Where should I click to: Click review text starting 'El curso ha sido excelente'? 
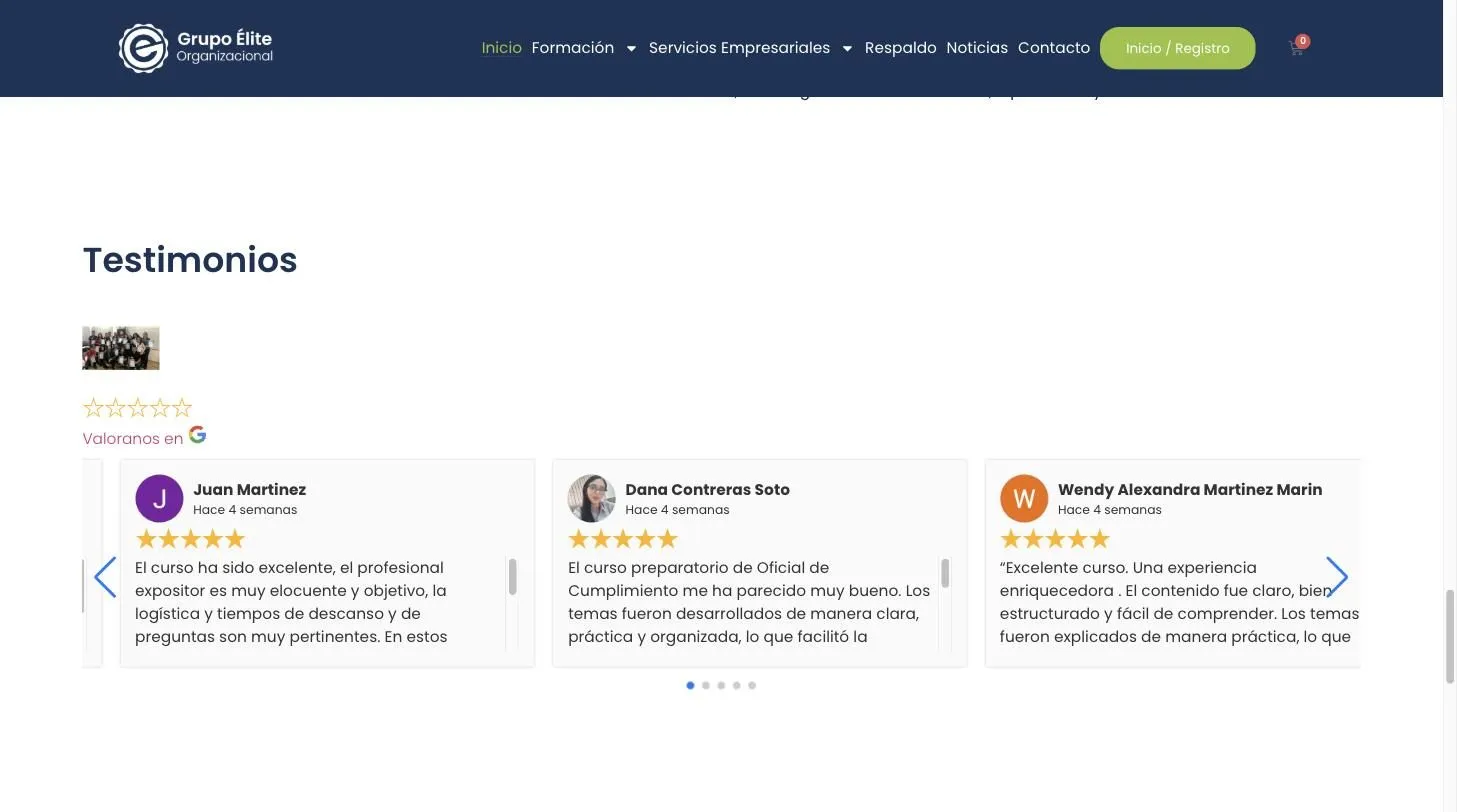click(291, 602)
